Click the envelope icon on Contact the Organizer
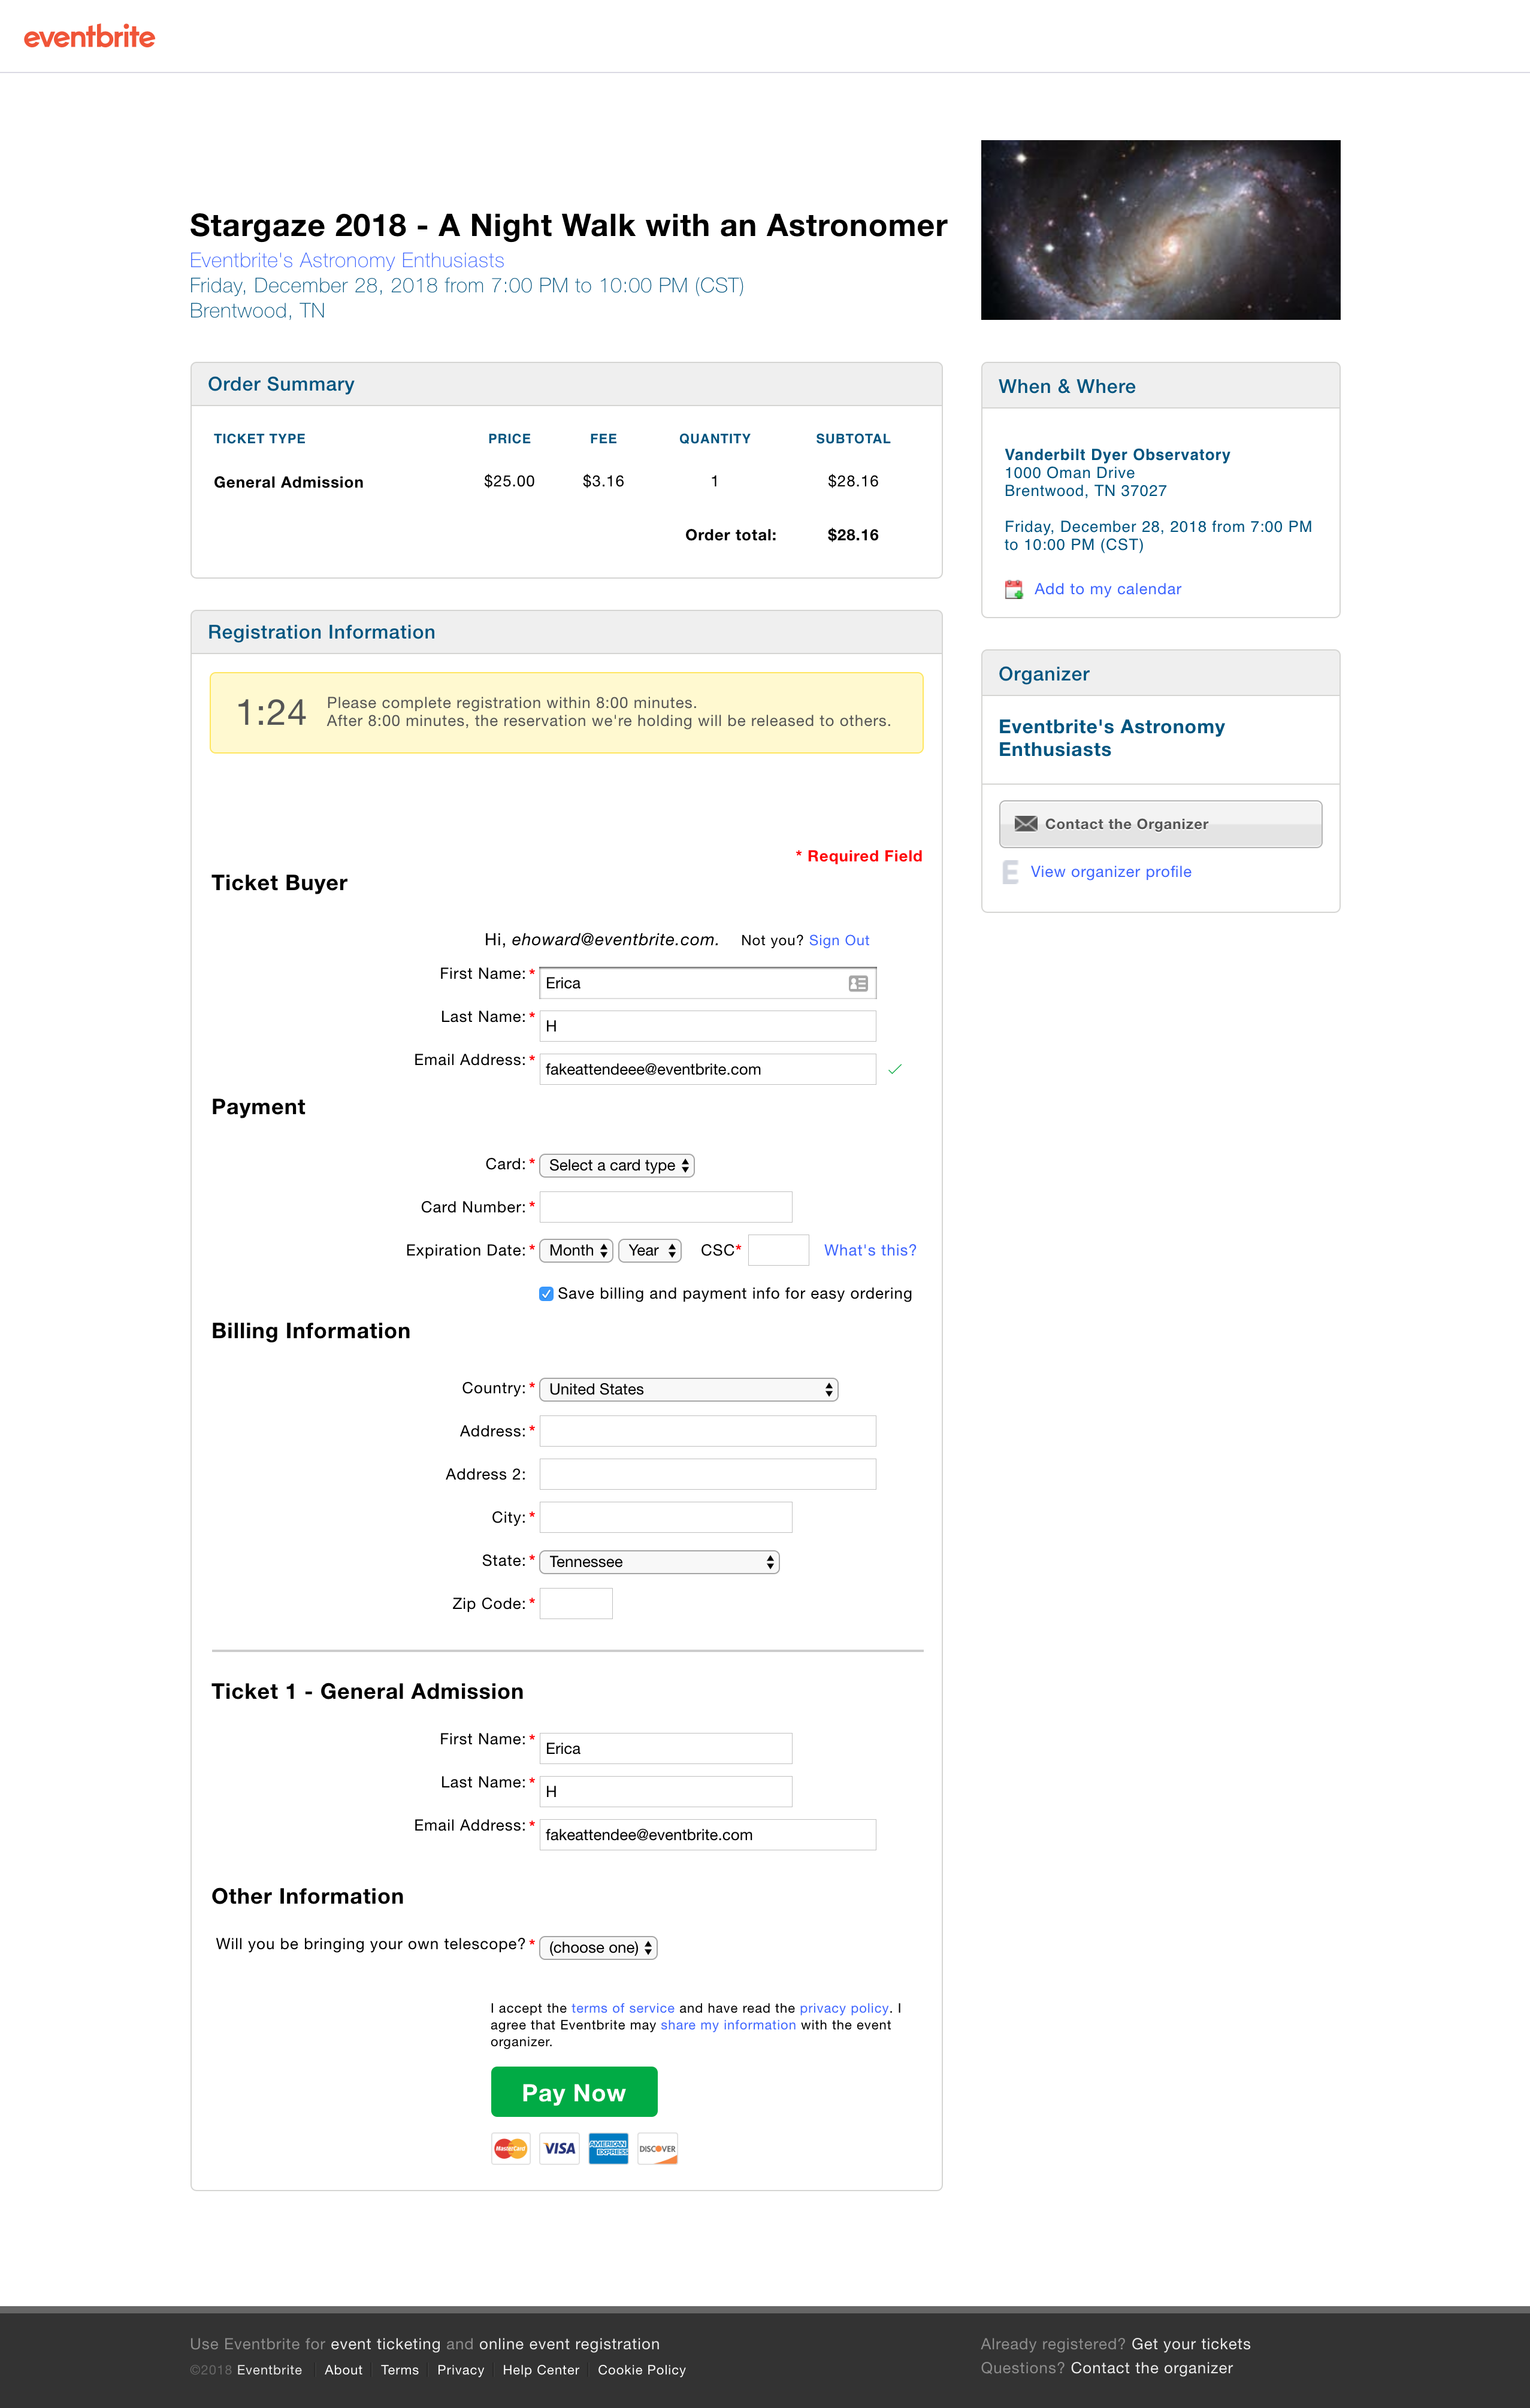Image resolution: width=1530 pixels, height=2408 pixels. pos(1025,824)
